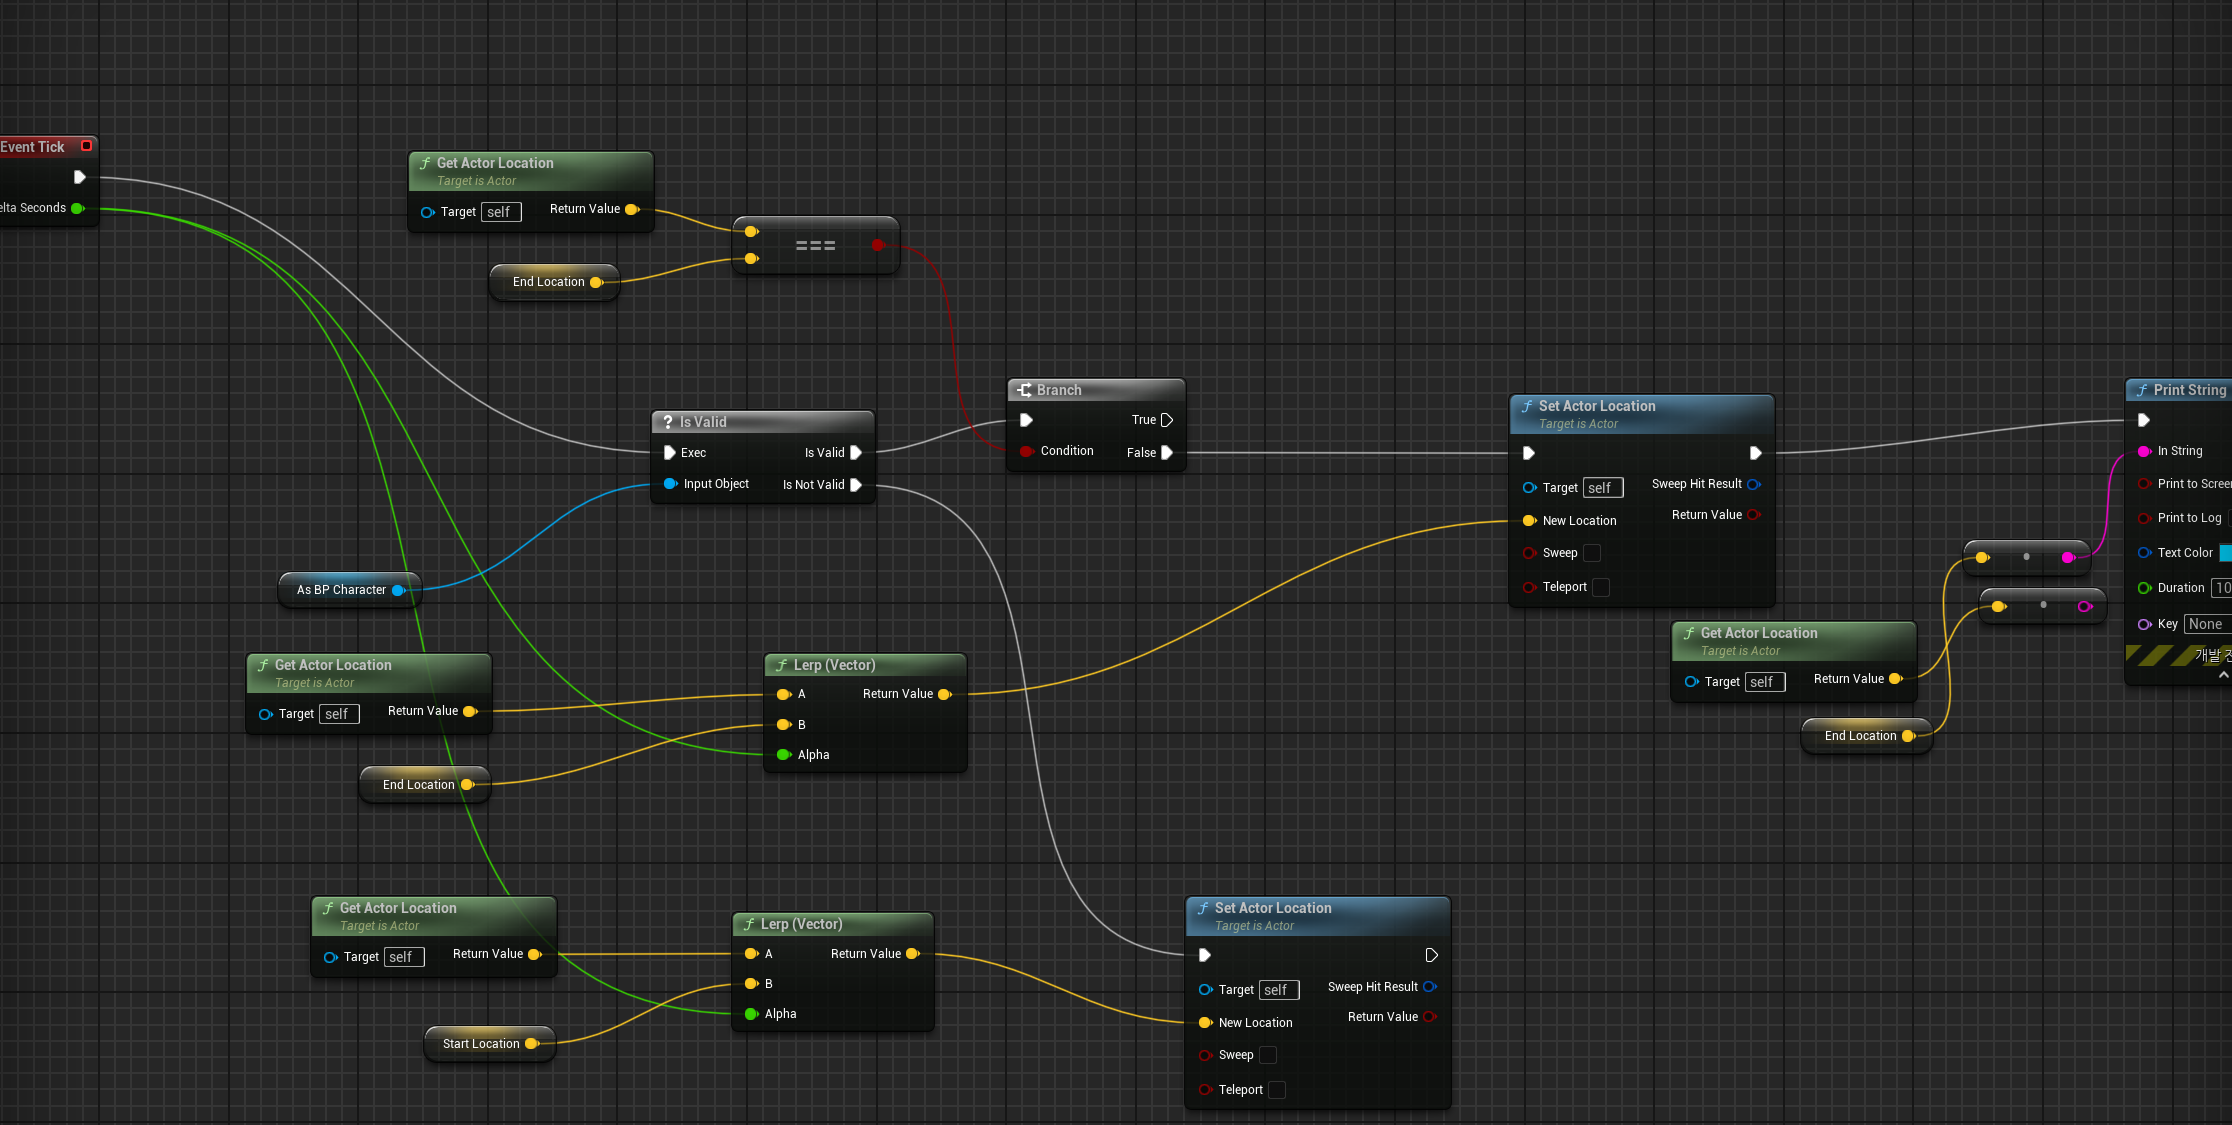Click the Branch node's False exec pin
The width and height of the screenshot is (2232, 1125).
(x=1166, y=453)
